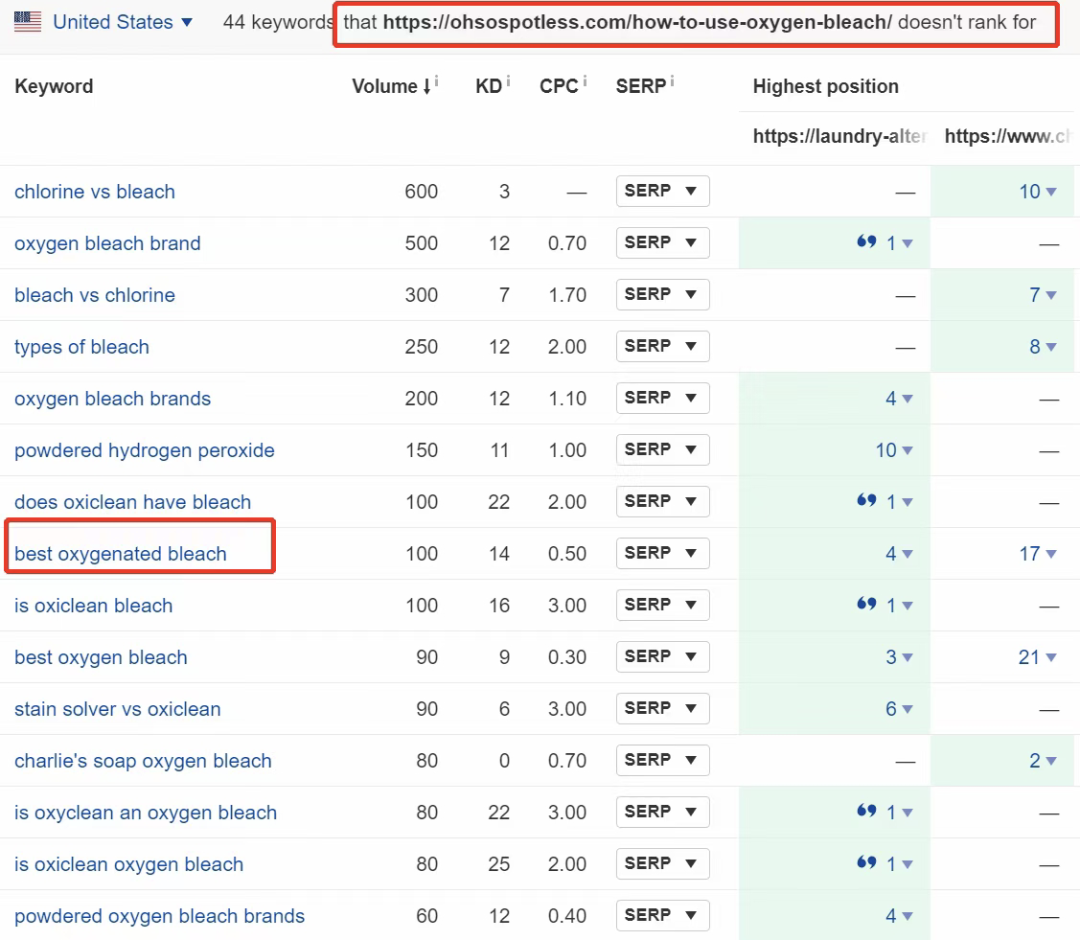
Task: Open position 1 dropdown for 'oxygen bleach brand'
Action: 899,243
